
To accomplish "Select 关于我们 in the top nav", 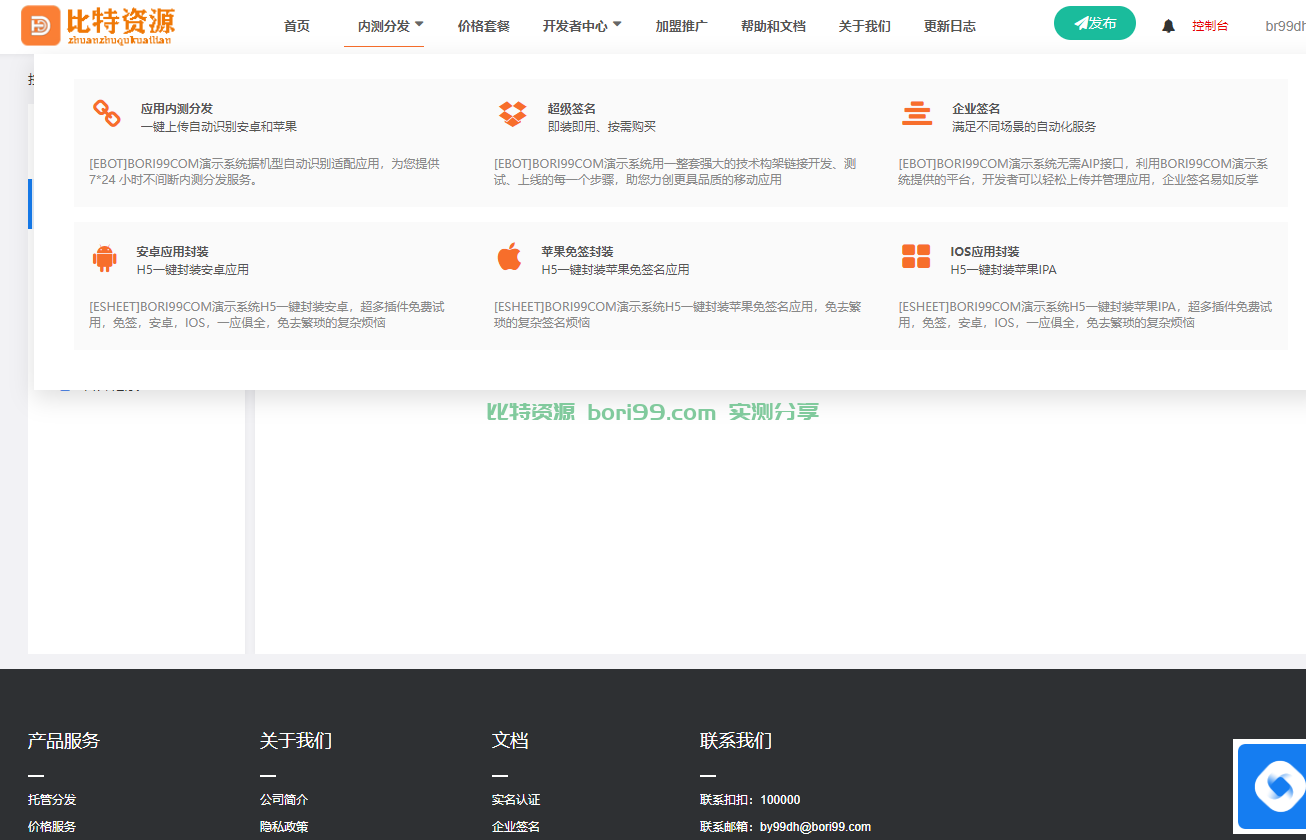I will tap(864, 26).
